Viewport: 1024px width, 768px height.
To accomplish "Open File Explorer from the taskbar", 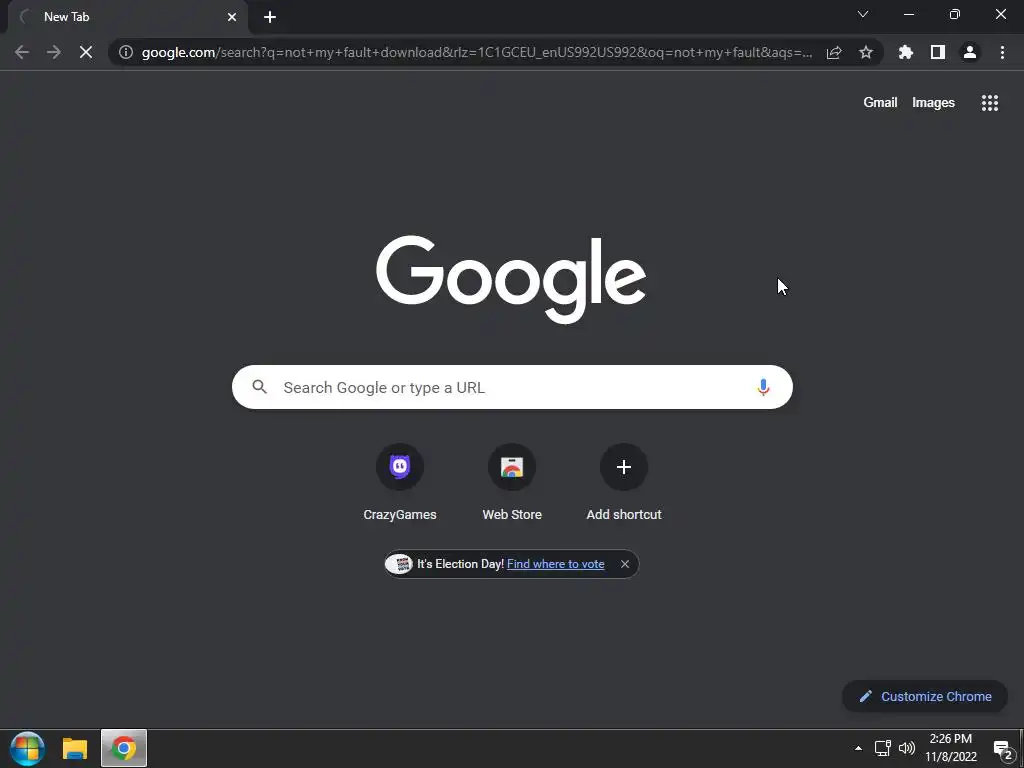I will pyautogui.click(x=75, y=748).
